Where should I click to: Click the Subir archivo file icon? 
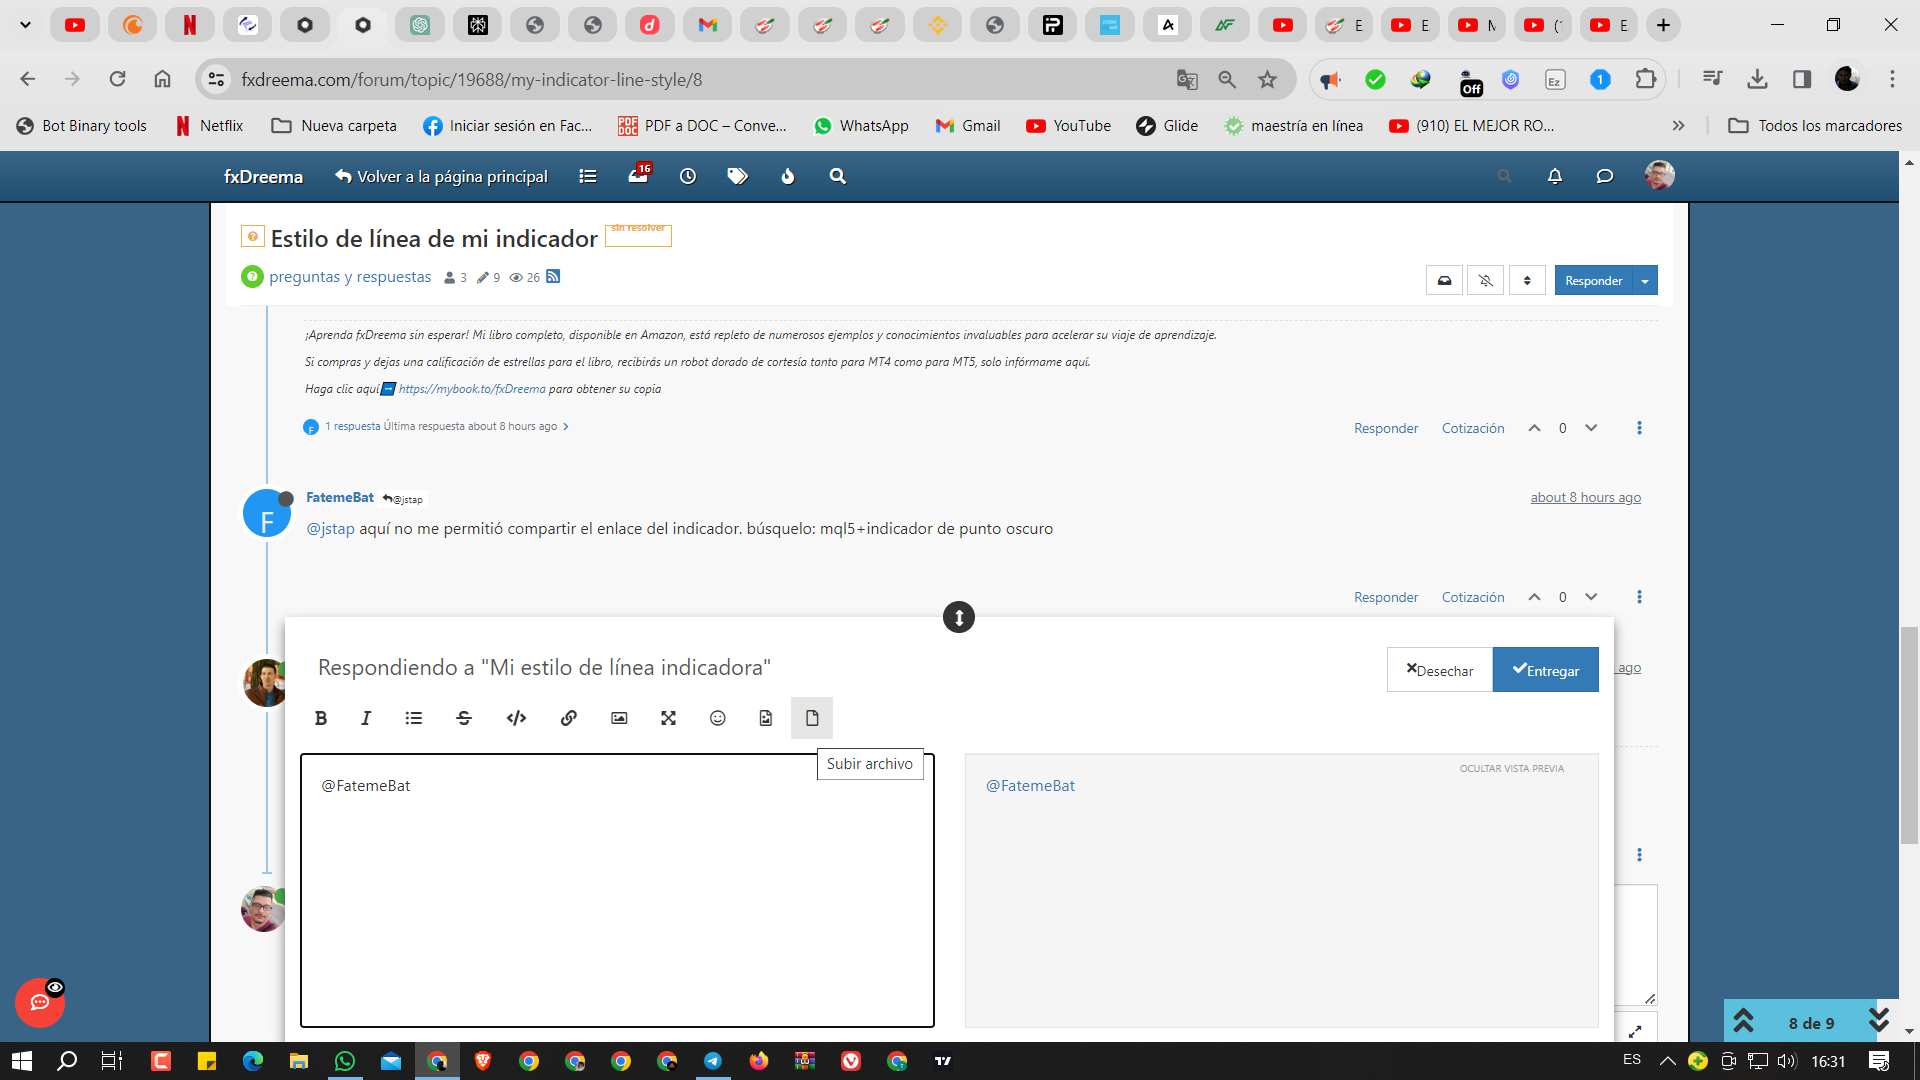tap(812, 718)
